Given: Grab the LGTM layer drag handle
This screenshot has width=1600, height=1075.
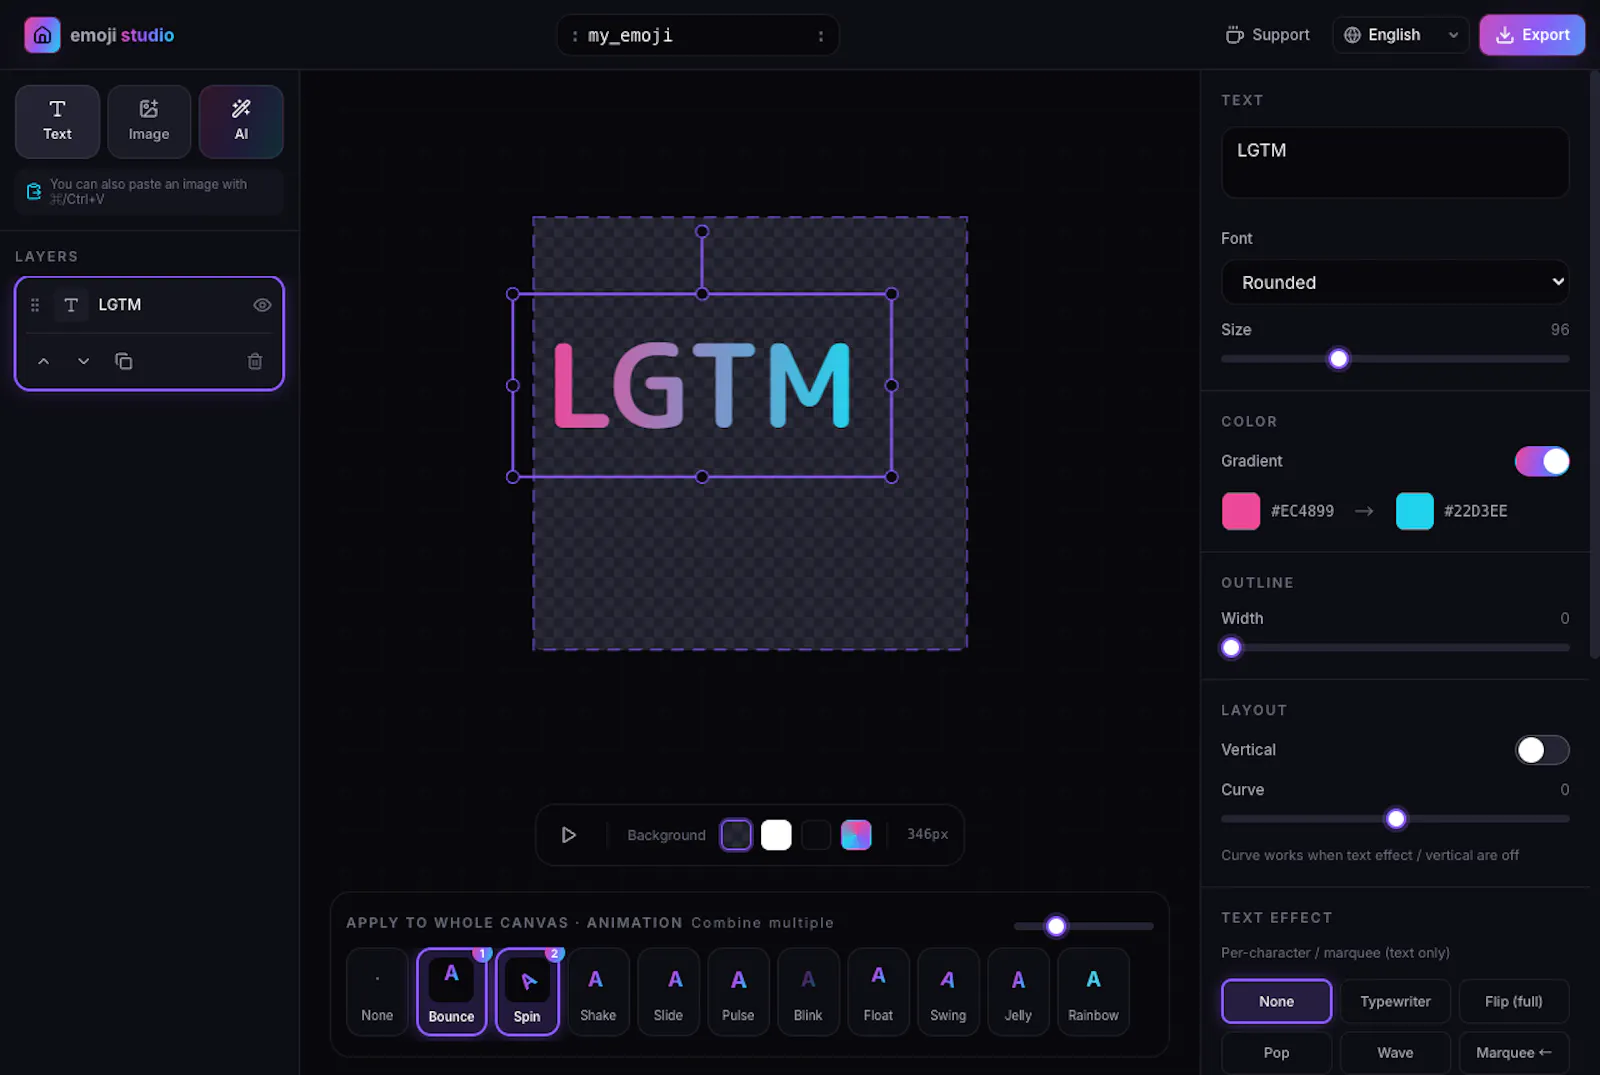Looking at the screenshot, I should 35,305.
